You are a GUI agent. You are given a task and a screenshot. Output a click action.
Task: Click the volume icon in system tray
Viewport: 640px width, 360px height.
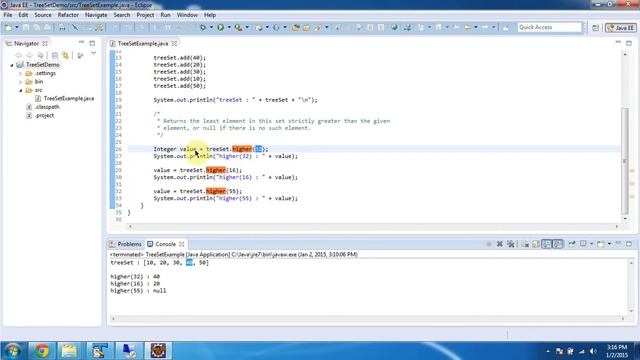[593, 351]
